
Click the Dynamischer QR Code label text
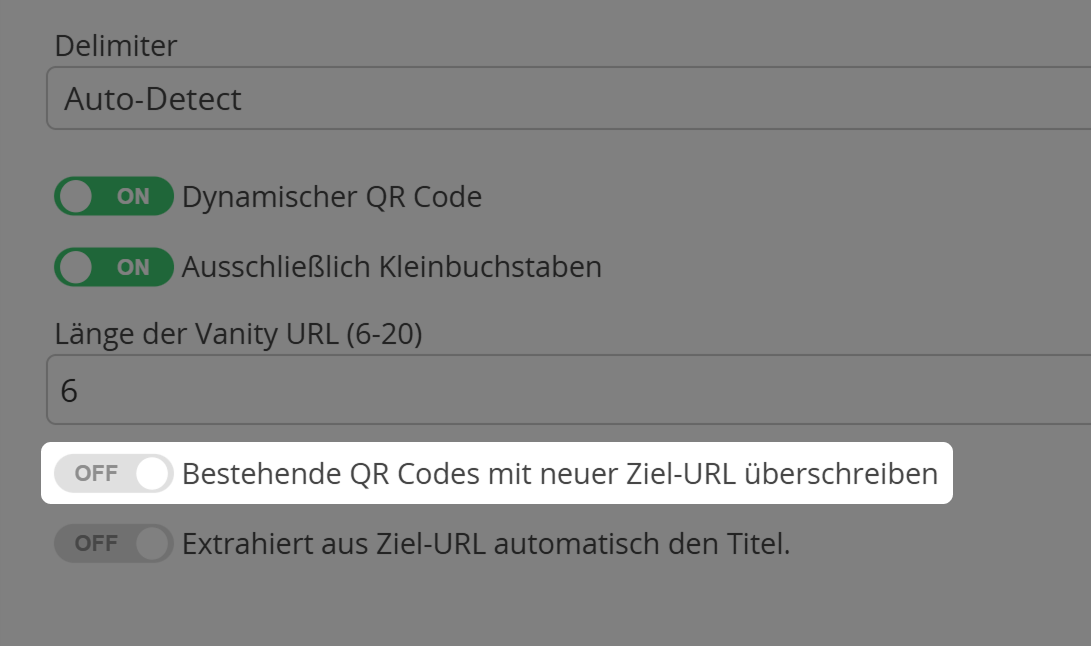[332, 197]
